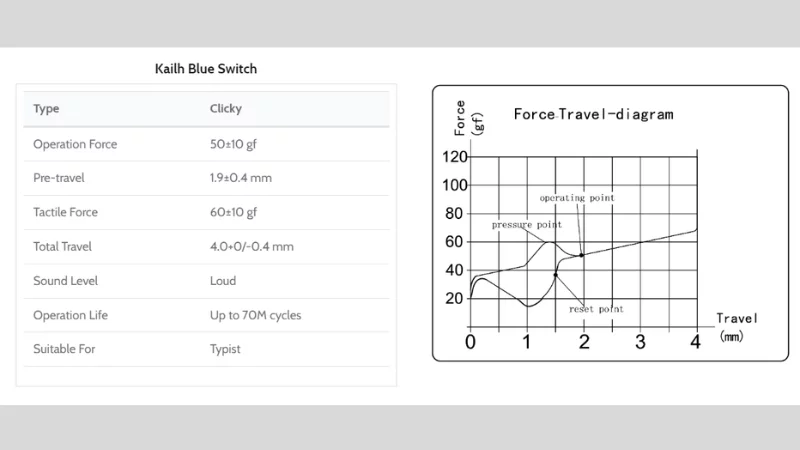Image resolution: width=800 pixels, height=450 pixels.
Task: Click the operating point dot on graph
Action: (x=581, y=255)
